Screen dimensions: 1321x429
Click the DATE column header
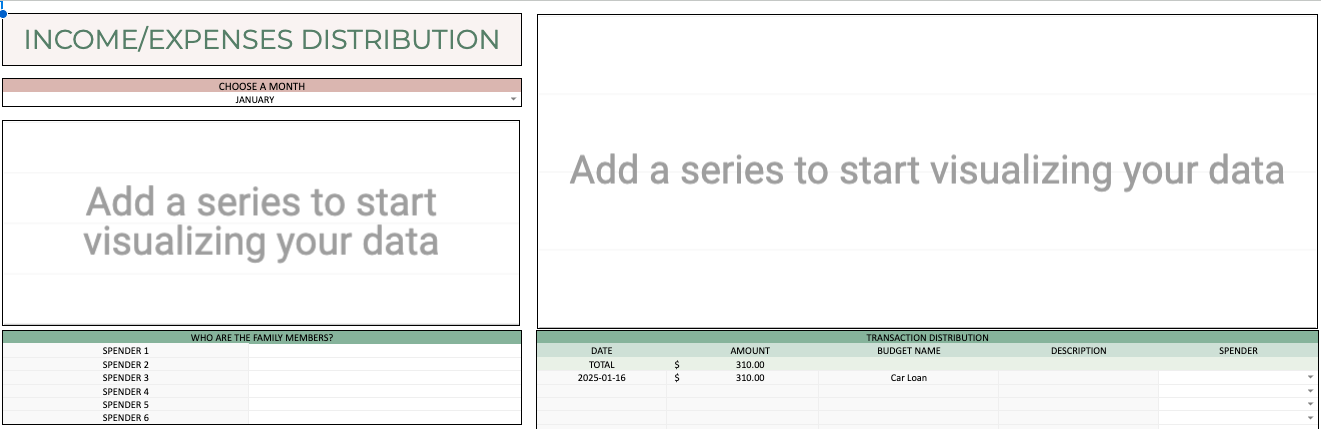coord(602,351)
